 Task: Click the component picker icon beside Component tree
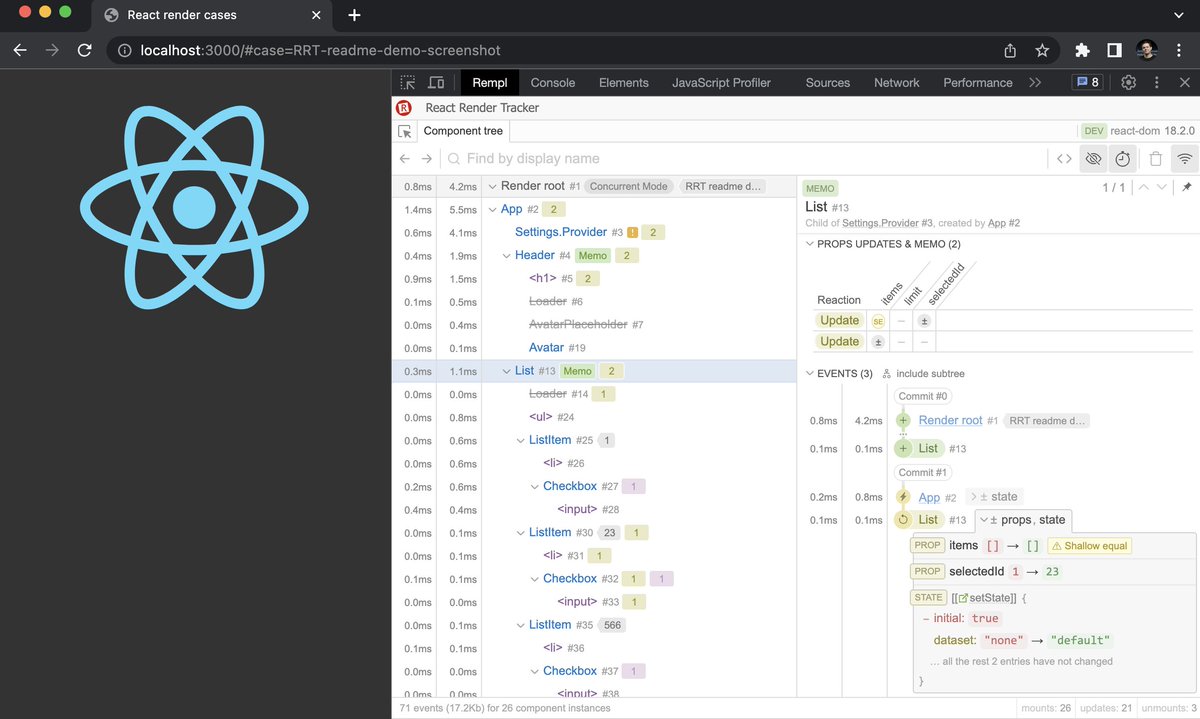405,131
